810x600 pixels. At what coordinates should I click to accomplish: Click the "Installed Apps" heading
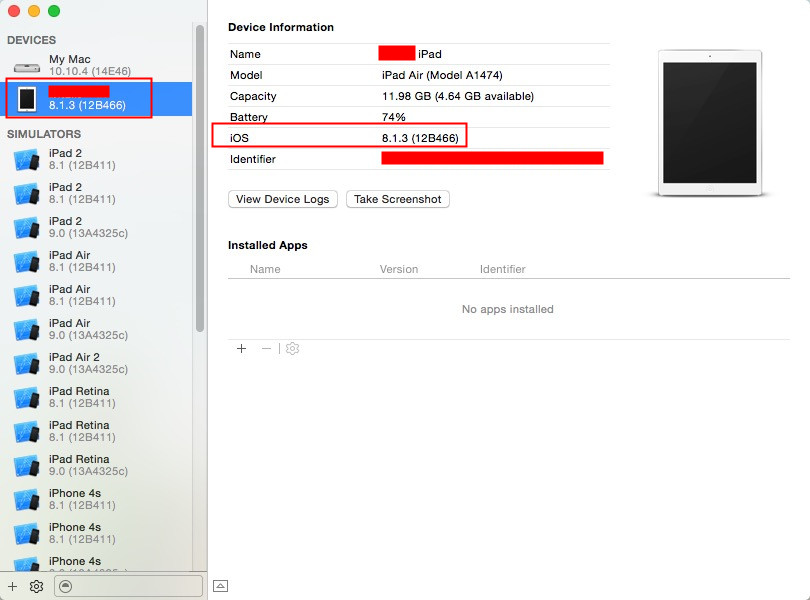point(268,245)
